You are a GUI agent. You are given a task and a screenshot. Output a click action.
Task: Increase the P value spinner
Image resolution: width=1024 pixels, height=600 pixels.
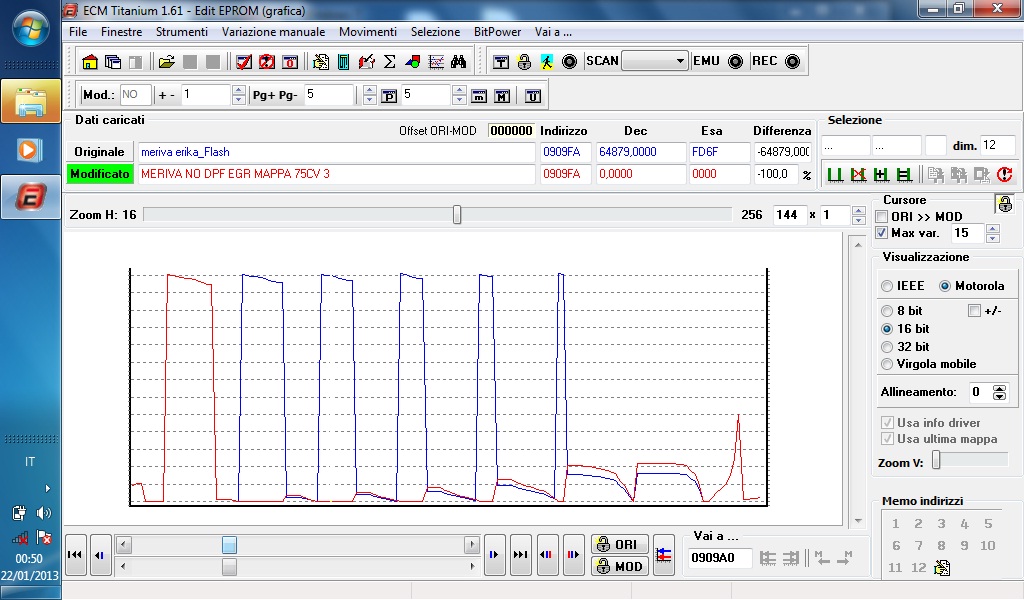[459, 90]
